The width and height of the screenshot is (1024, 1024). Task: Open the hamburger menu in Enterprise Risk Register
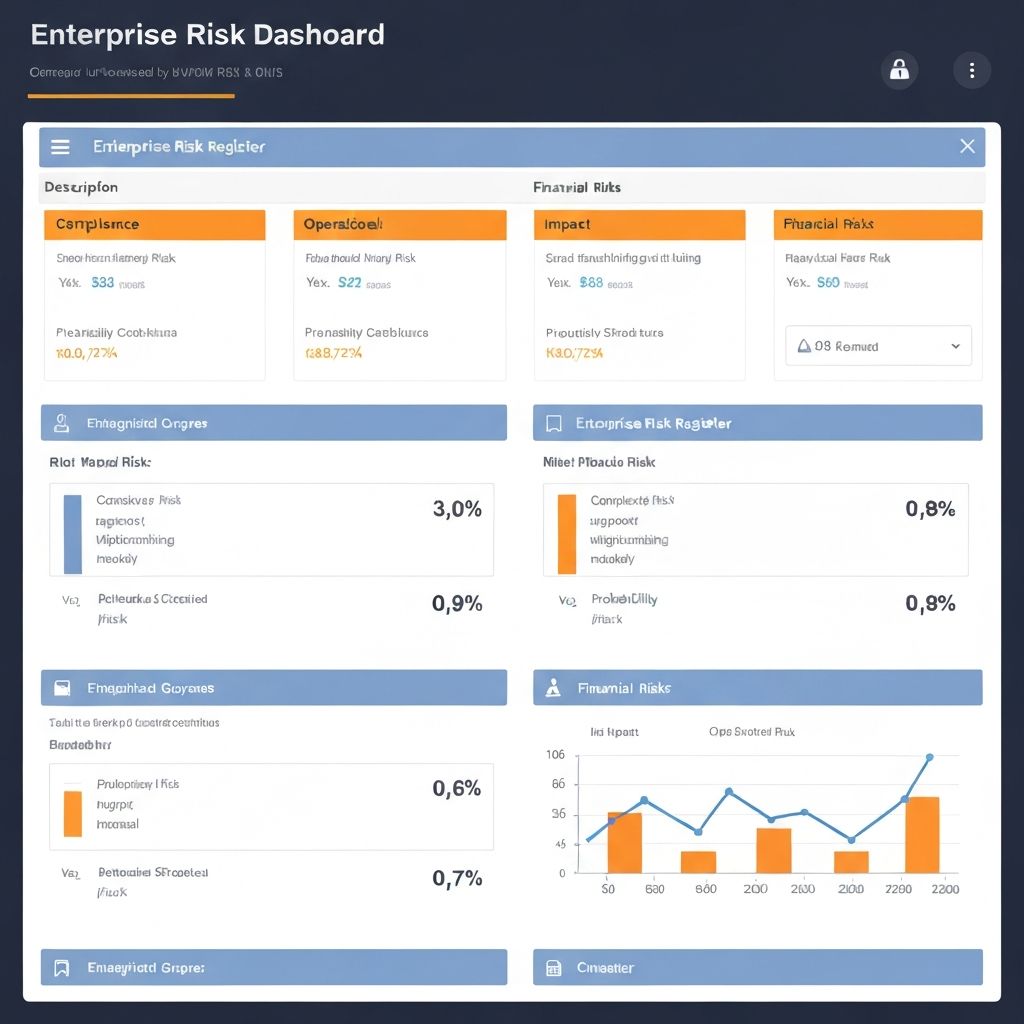tap(60, 146)
